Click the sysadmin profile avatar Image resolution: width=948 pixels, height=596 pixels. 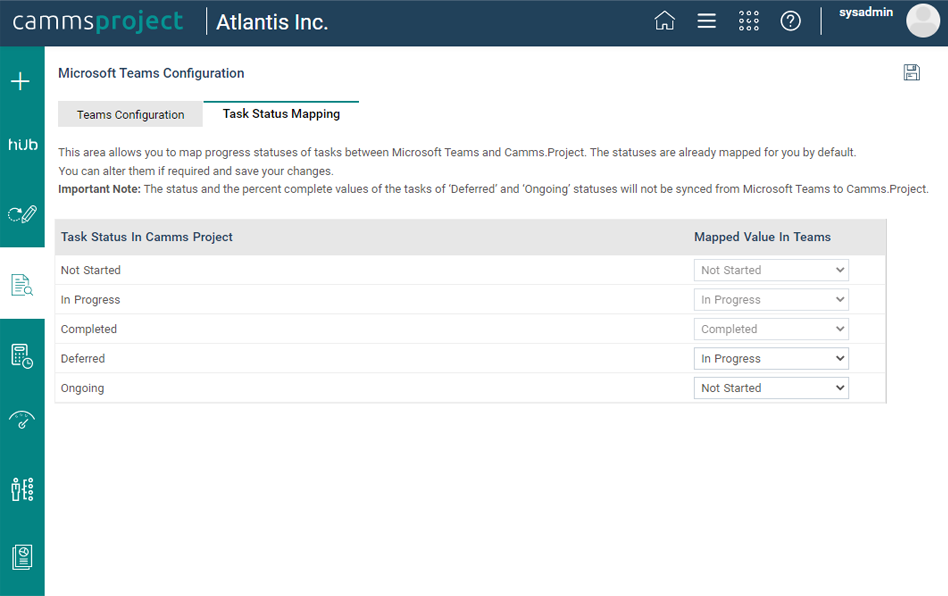(x=923, y=21)
